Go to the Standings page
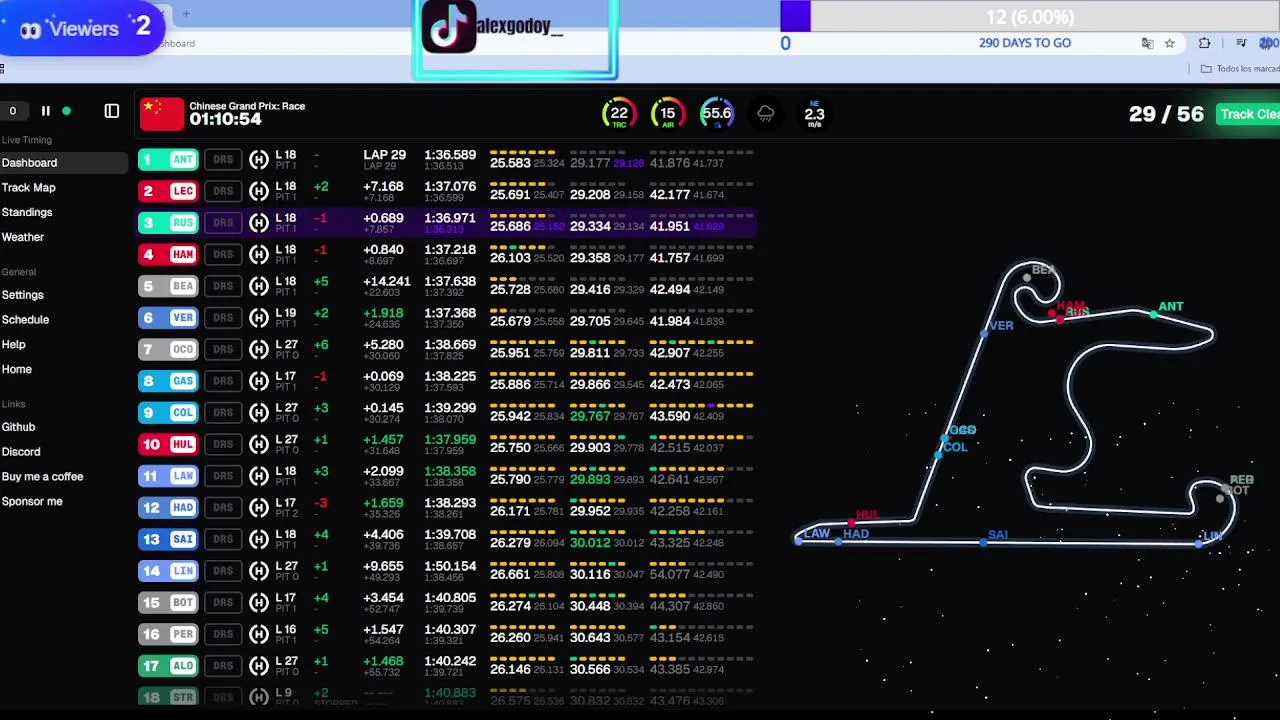 [x=27, y=212]
